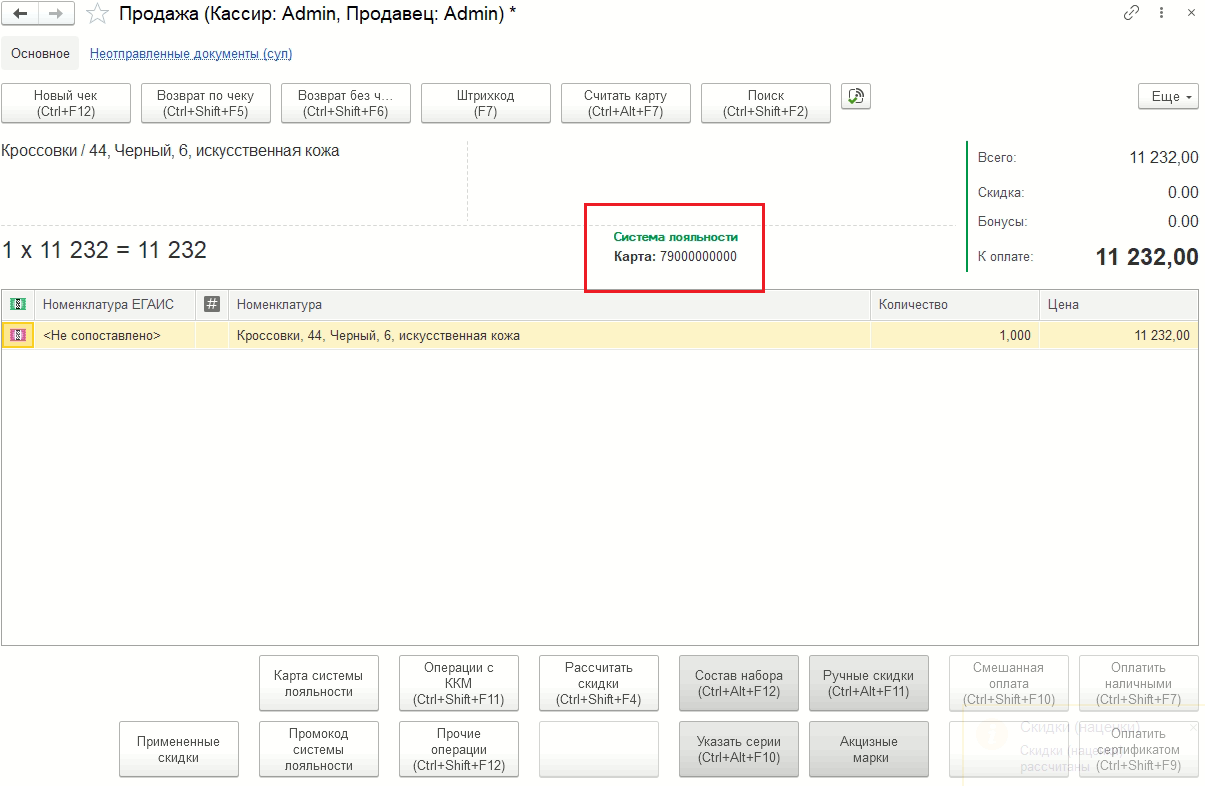The height and width of the screenshot is (786, 1205).
Task: Open the Неотправленные документы link
Action: click(191, 54)
